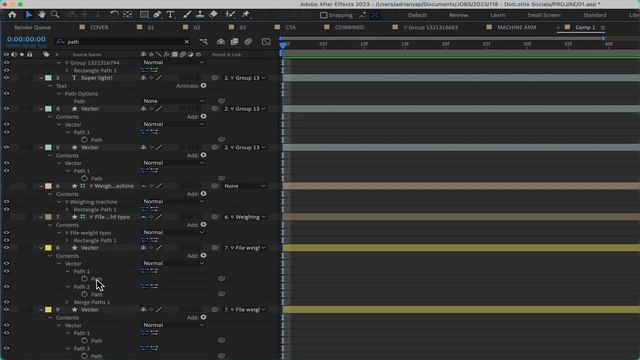
Task: Open the '6. Weighing' parent dropdown on layer 7
Action: point(244,217)
